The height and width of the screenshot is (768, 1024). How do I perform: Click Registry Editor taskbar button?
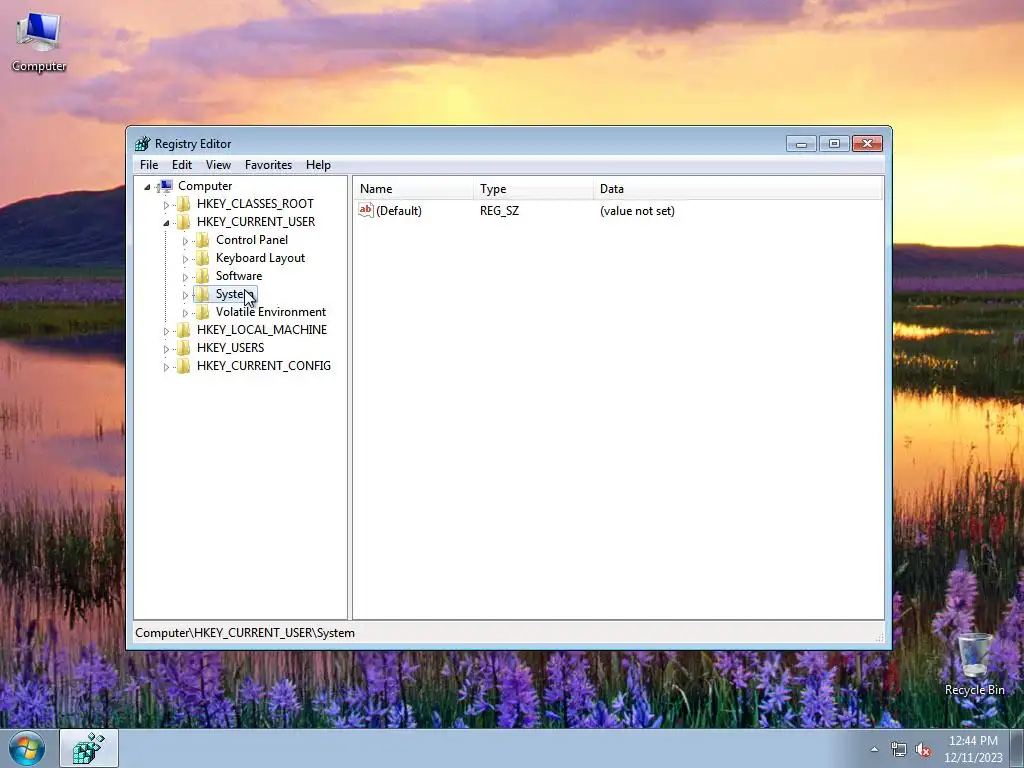(89, 748)
